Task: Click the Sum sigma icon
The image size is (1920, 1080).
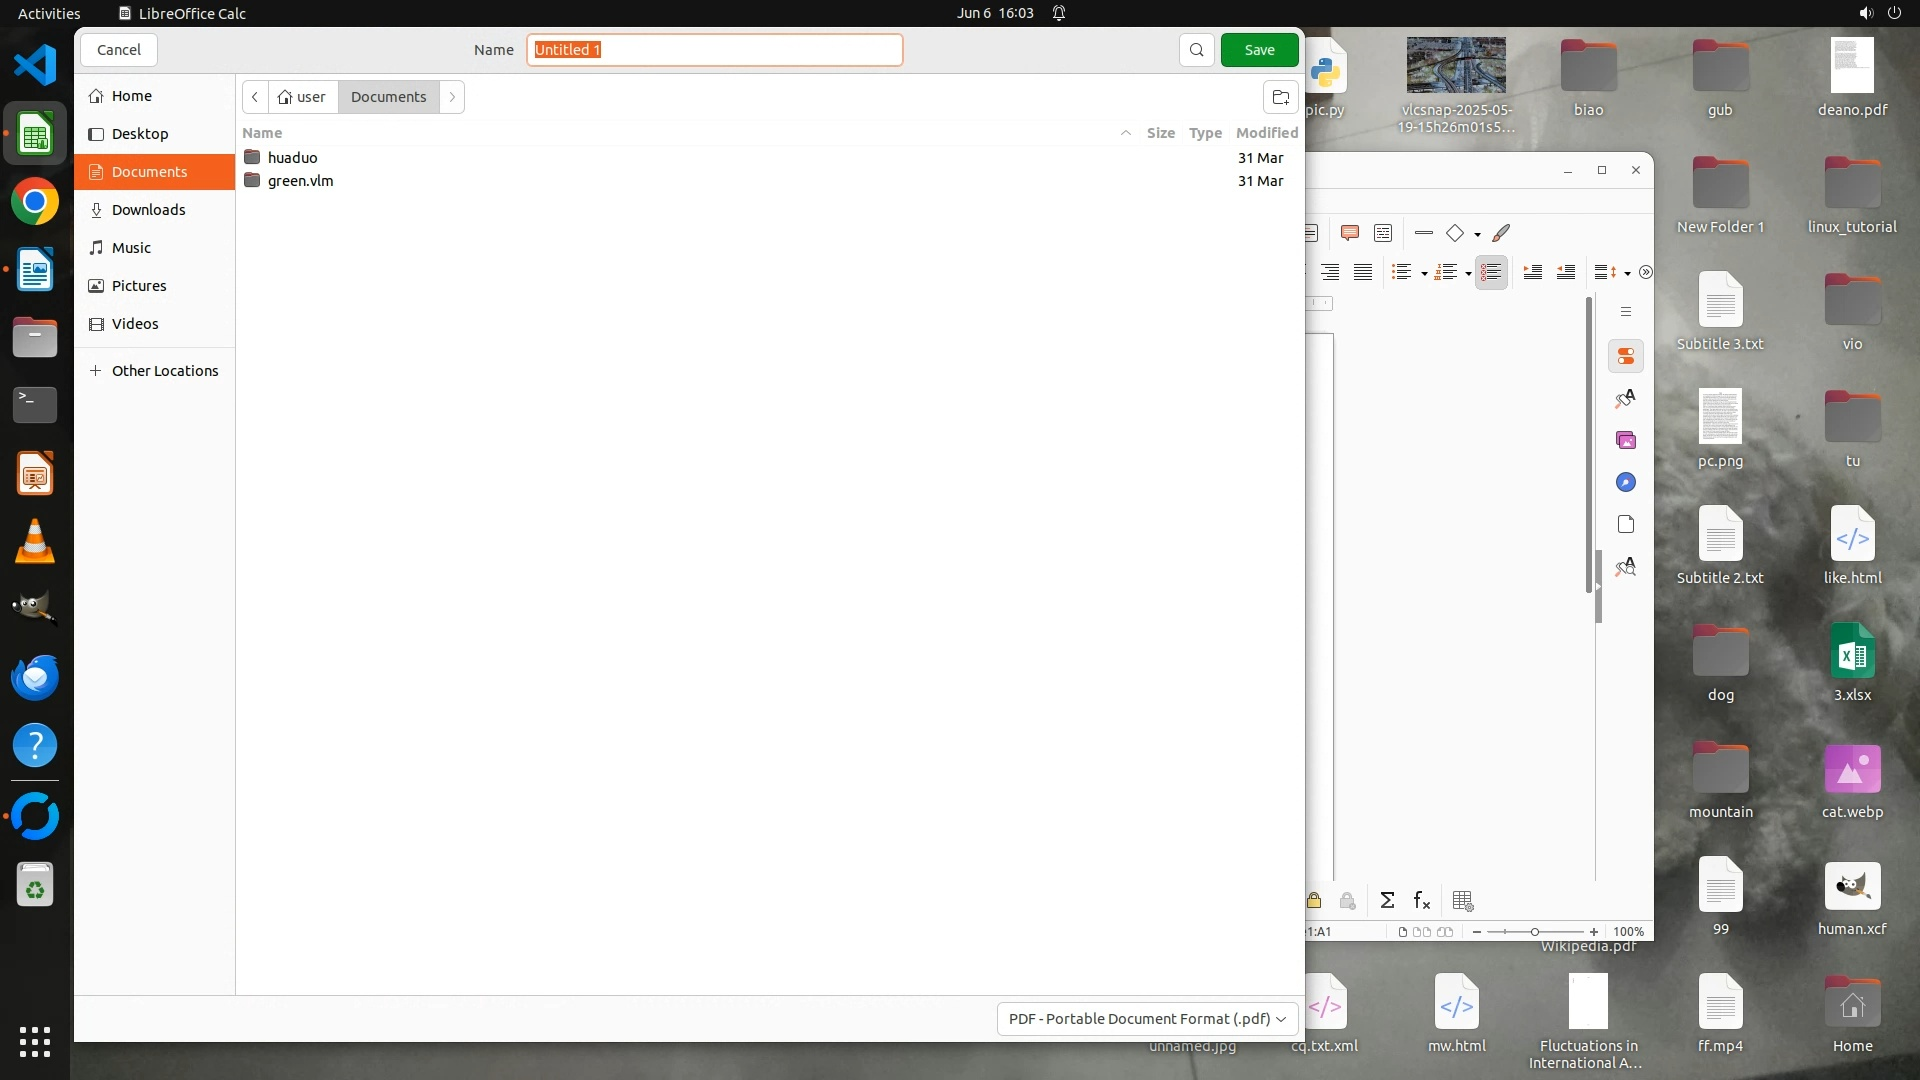Action: coord(1387,900)
